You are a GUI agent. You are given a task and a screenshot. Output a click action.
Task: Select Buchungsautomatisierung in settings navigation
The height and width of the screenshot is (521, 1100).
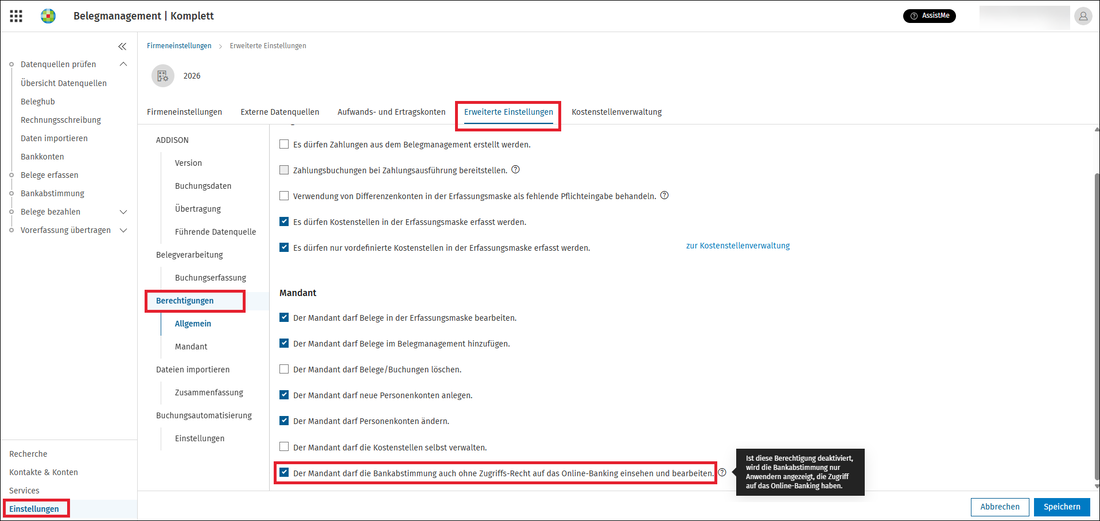pyautogui.click(x=203, y=415)
